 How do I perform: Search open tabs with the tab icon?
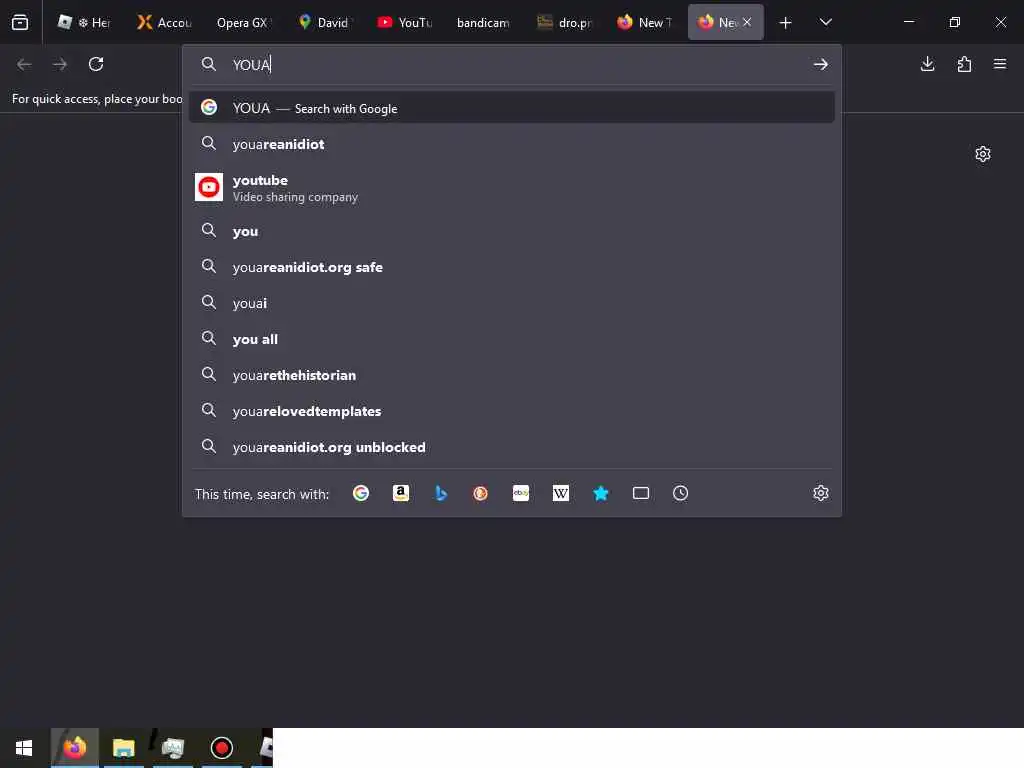641,493
